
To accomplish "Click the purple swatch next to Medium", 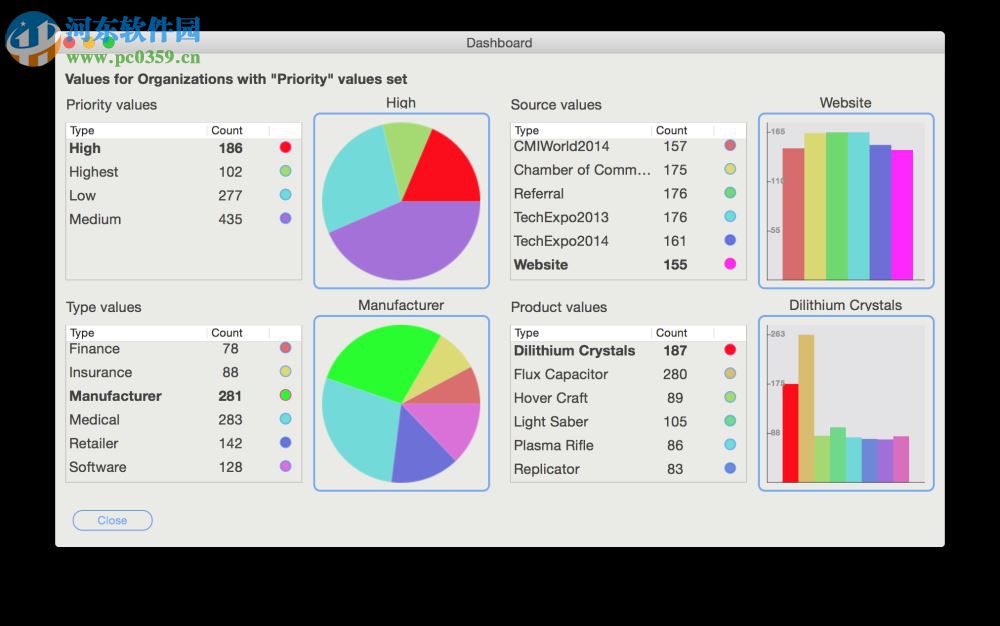I will point(285,219).
